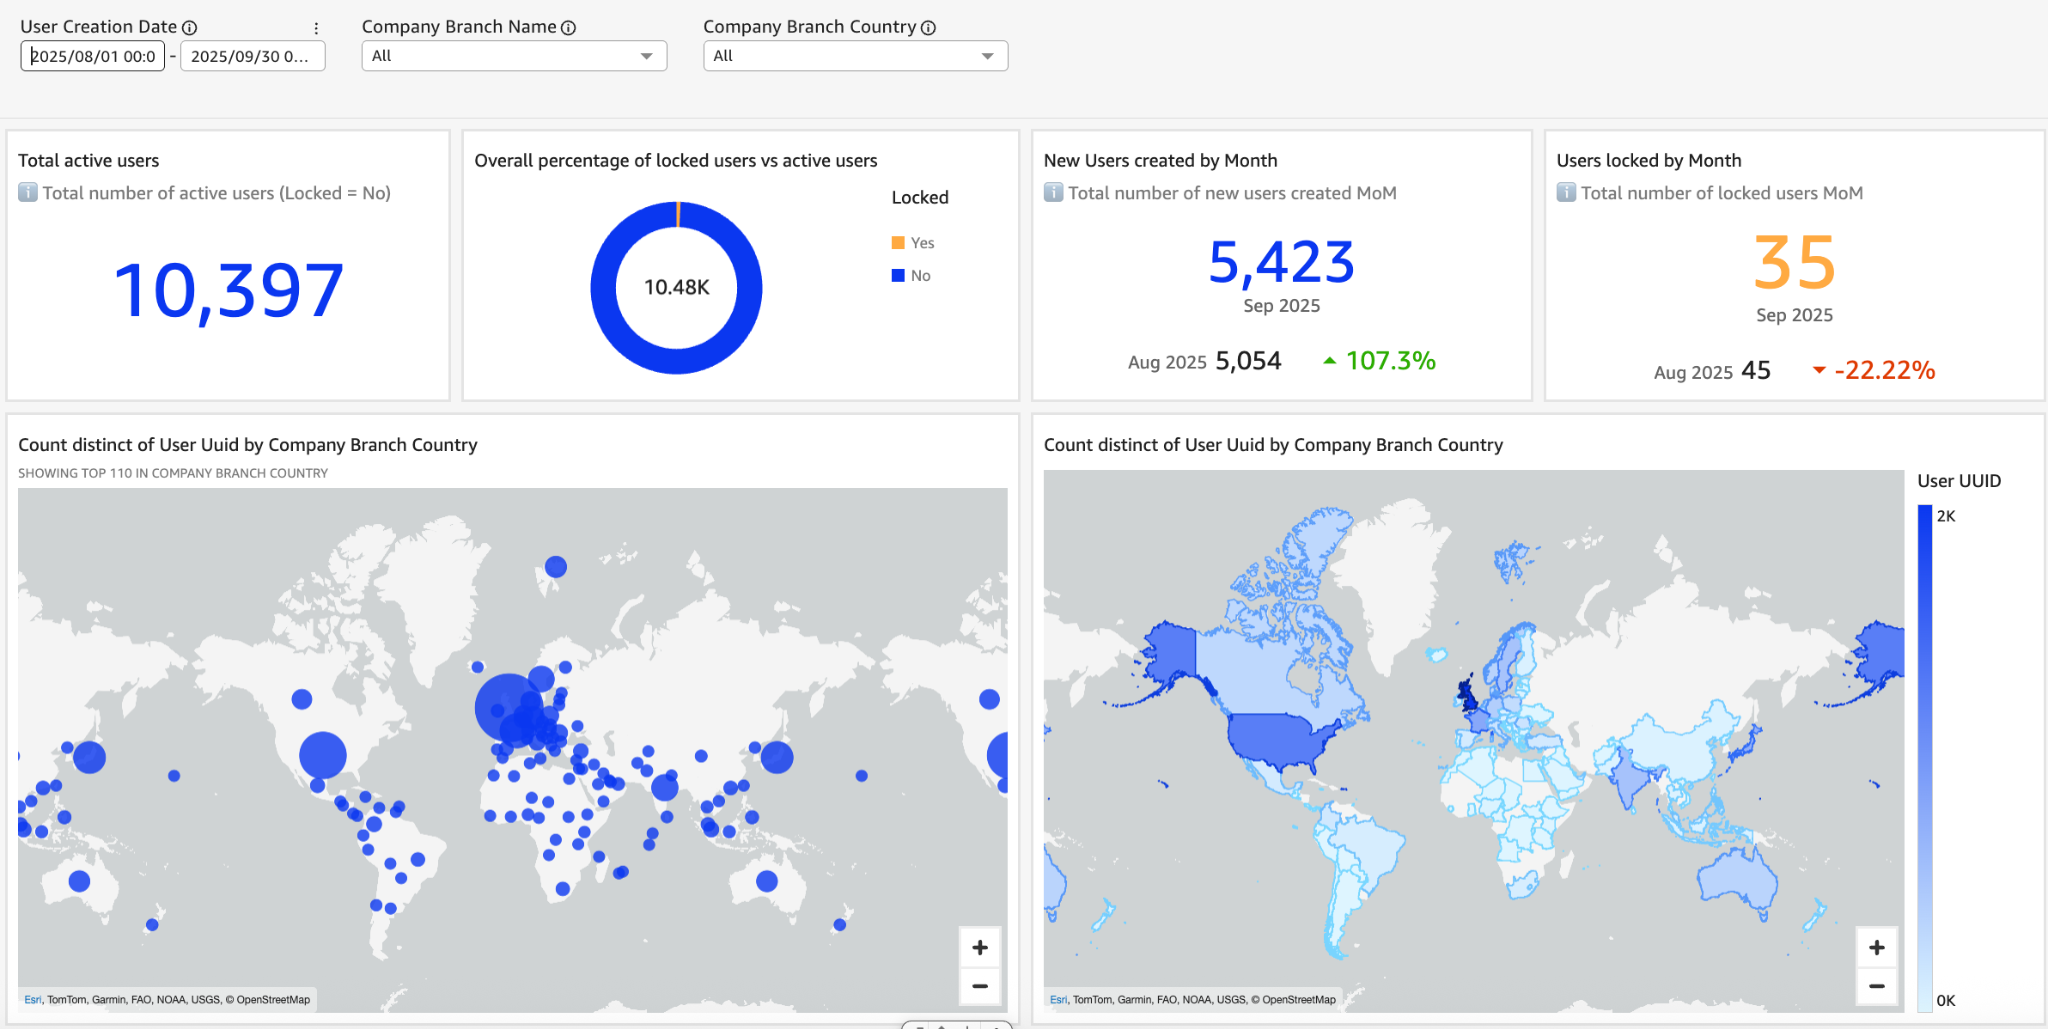Open the User Creation Date options menu
Screen dimensions: 2048x1029
tap(316, 28)
